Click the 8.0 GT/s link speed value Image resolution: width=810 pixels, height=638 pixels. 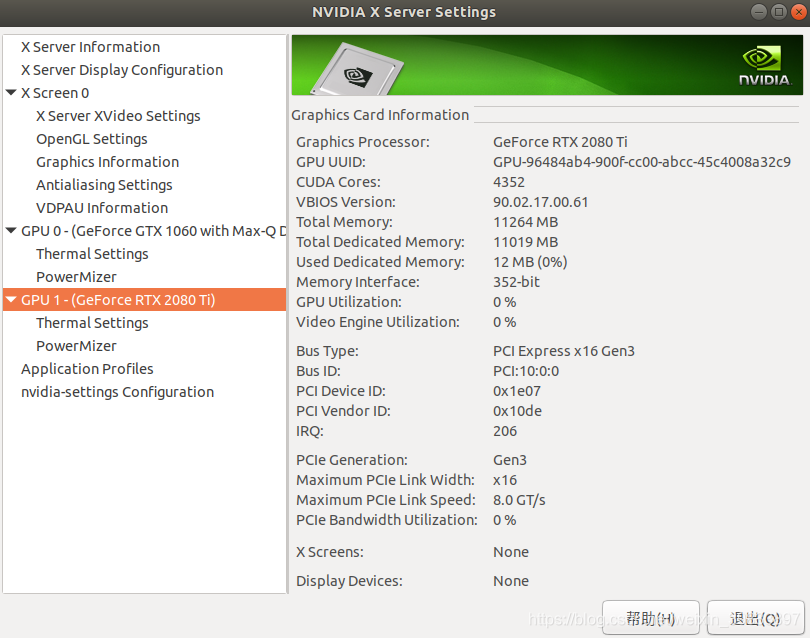[519, 501]
